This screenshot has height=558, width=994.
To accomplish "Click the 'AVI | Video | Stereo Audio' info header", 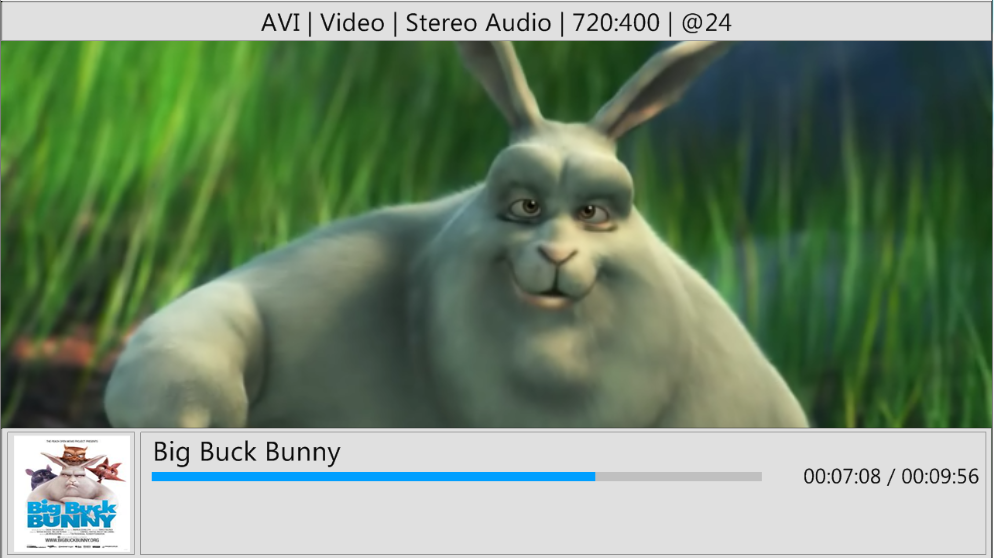I will [496, 23].
